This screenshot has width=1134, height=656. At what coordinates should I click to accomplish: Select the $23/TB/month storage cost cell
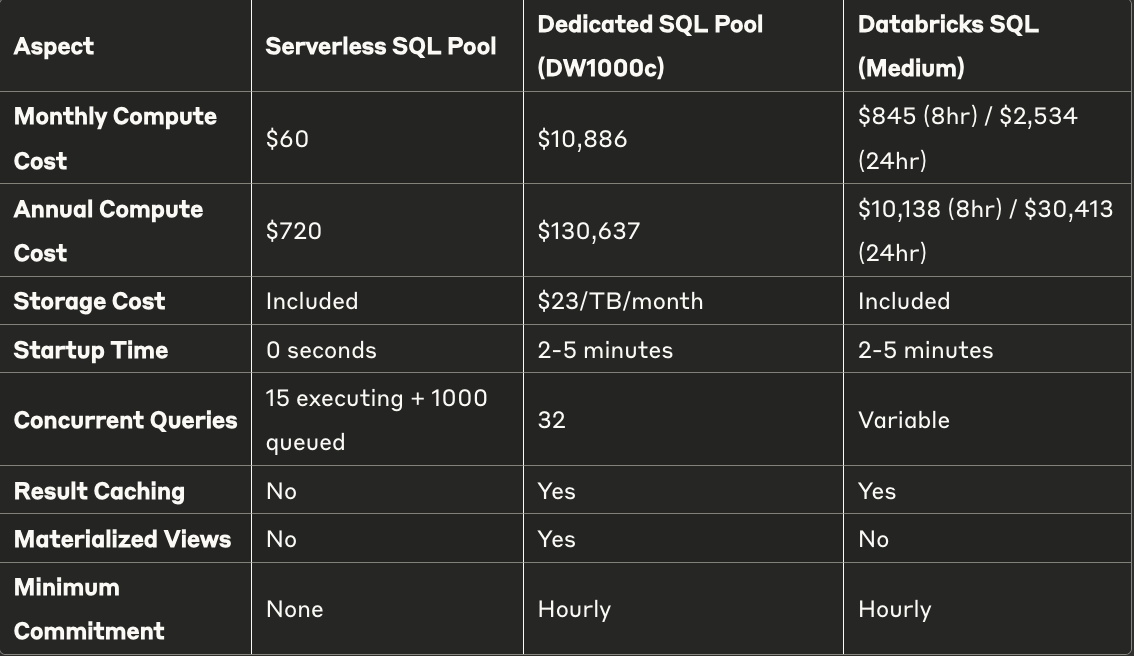pyautogui.click(x=620, y=301)
